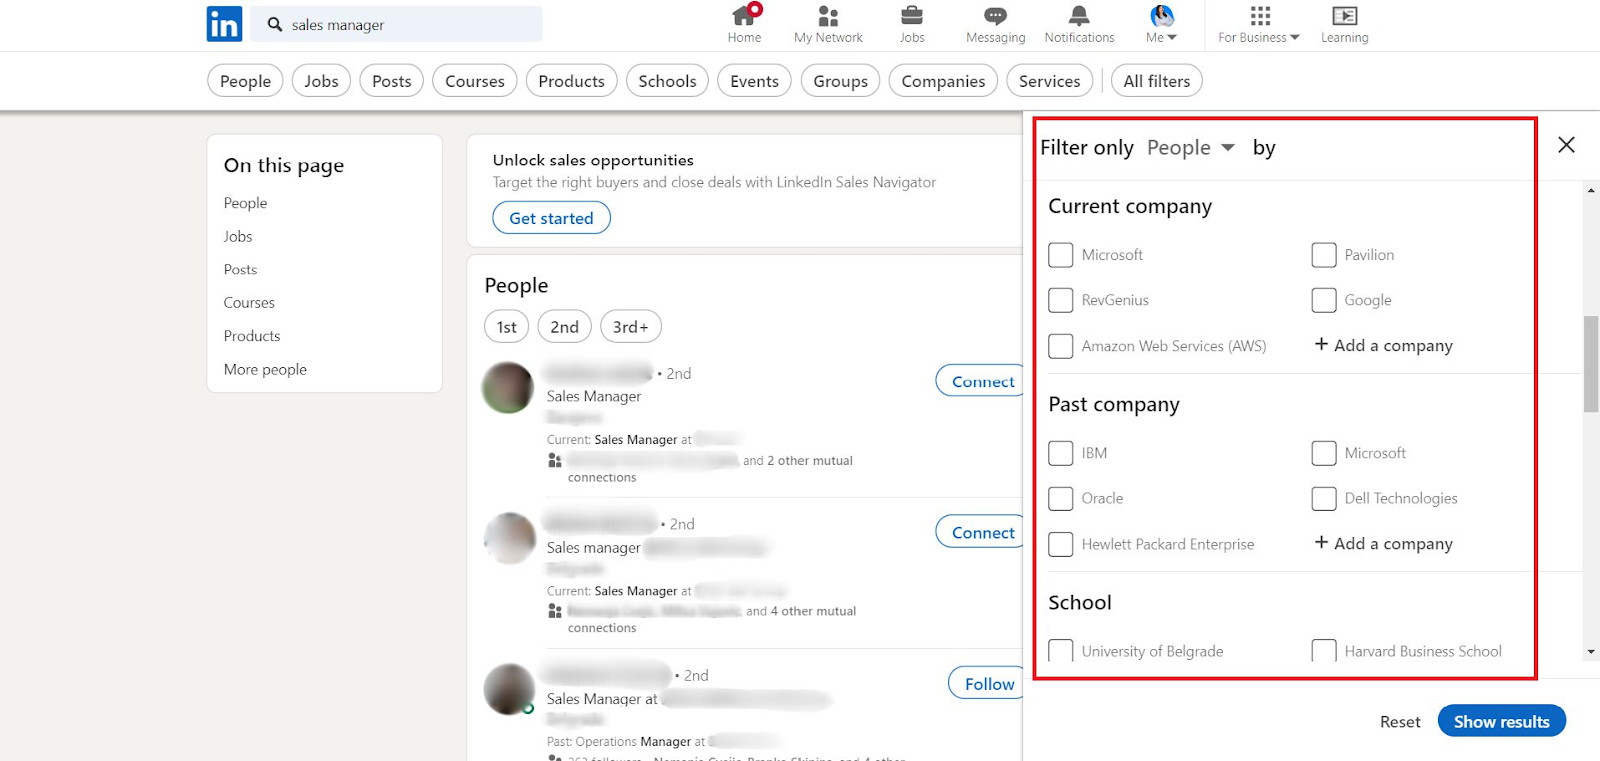Click the LinkedIn logo icon
This screenshot has width=1600, height=761.
coord(224,24)
